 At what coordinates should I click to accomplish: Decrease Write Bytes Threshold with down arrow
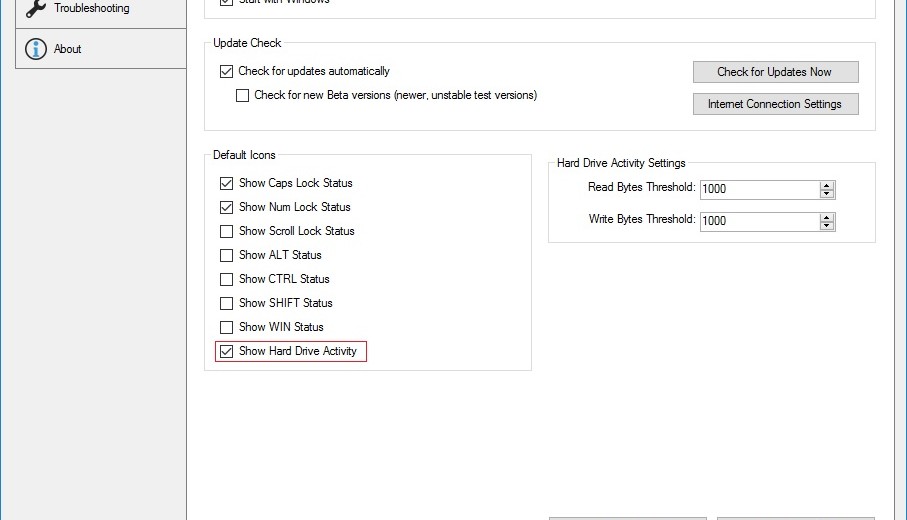(x=827, y=226)
